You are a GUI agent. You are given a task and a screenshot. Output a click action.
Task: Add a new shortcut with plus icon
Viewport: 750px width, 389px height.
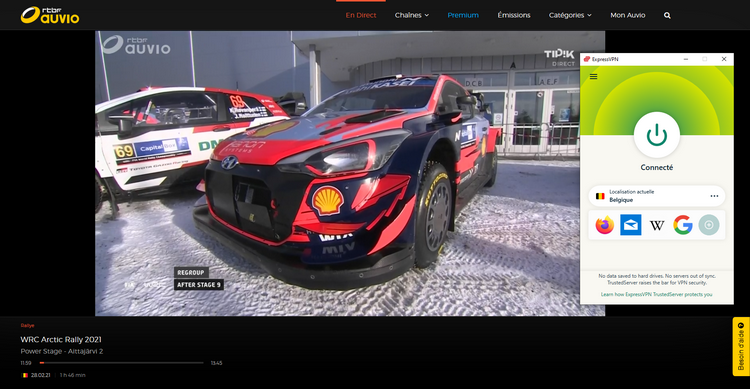709,225
